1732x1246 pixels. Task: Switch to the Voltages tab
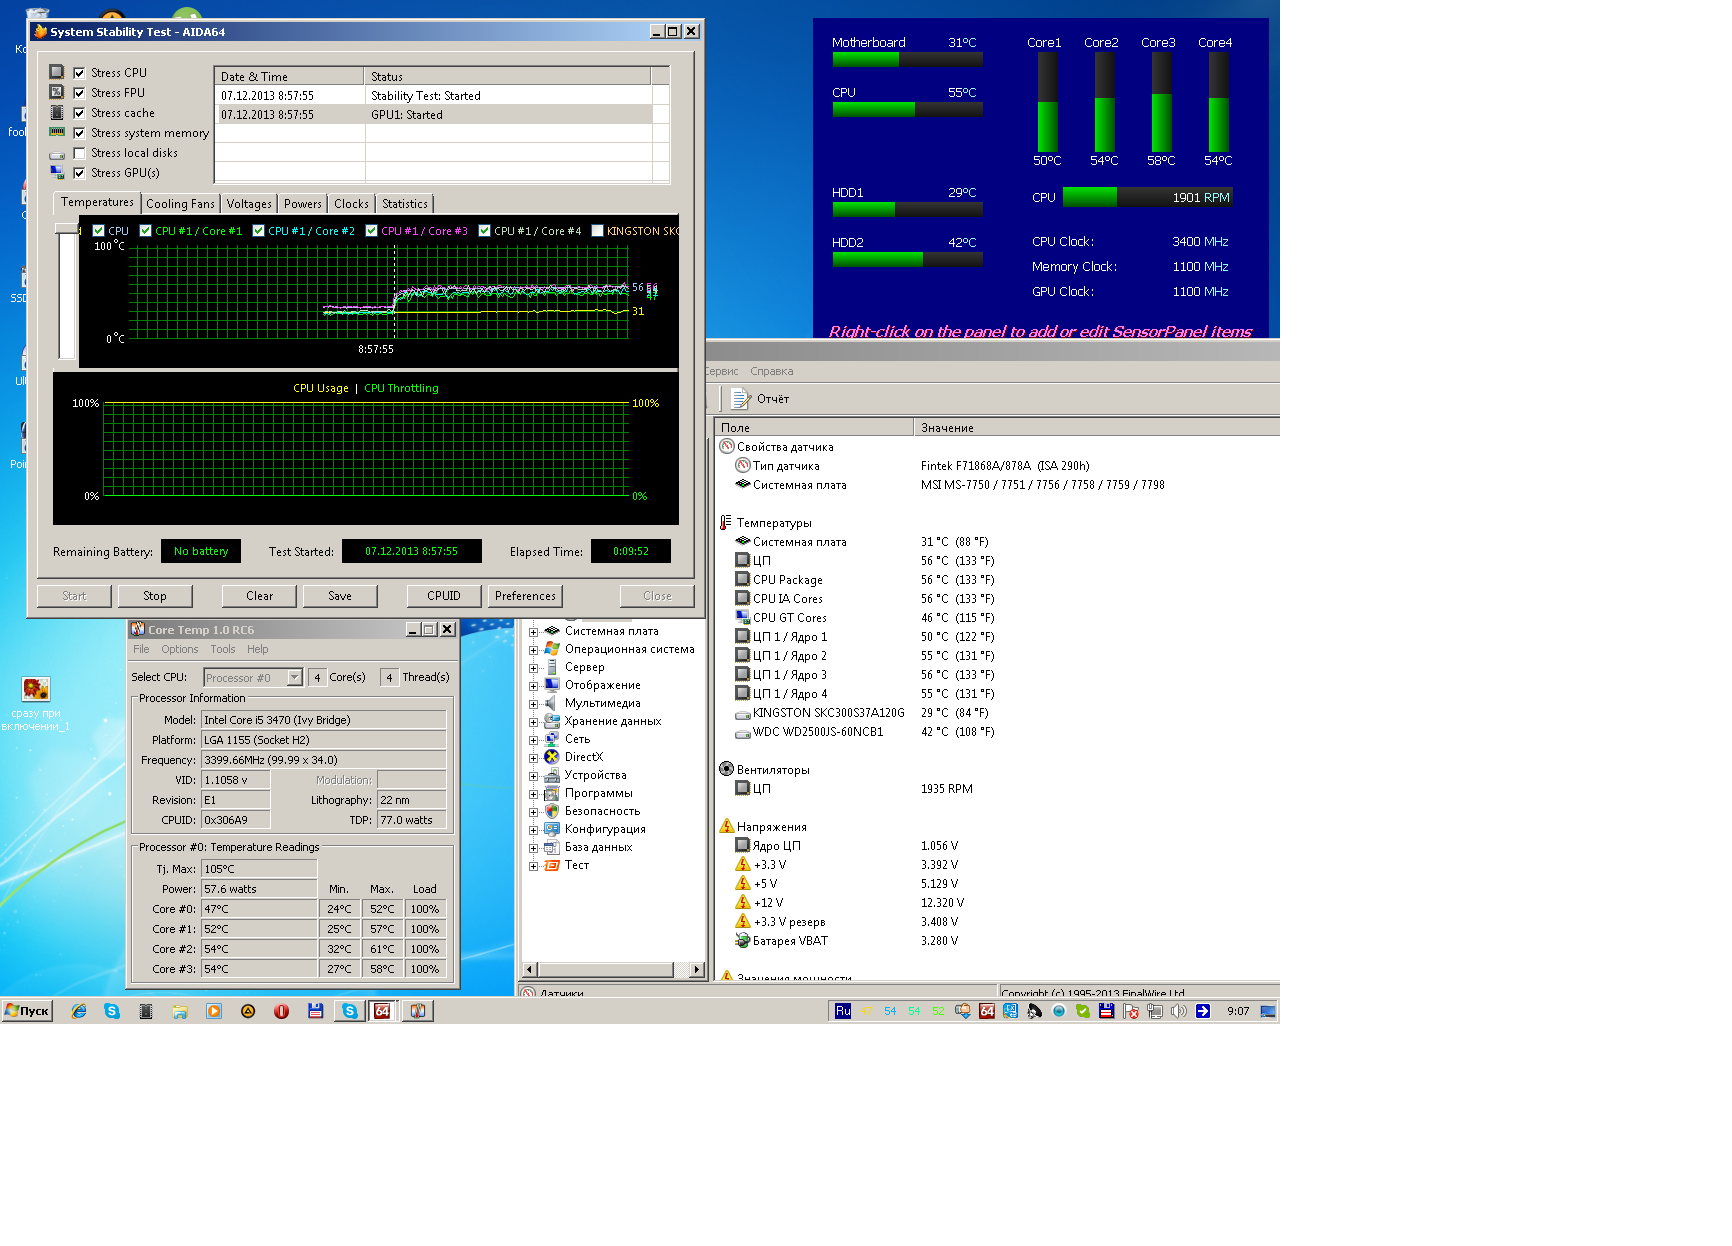[x=249, y=204]
